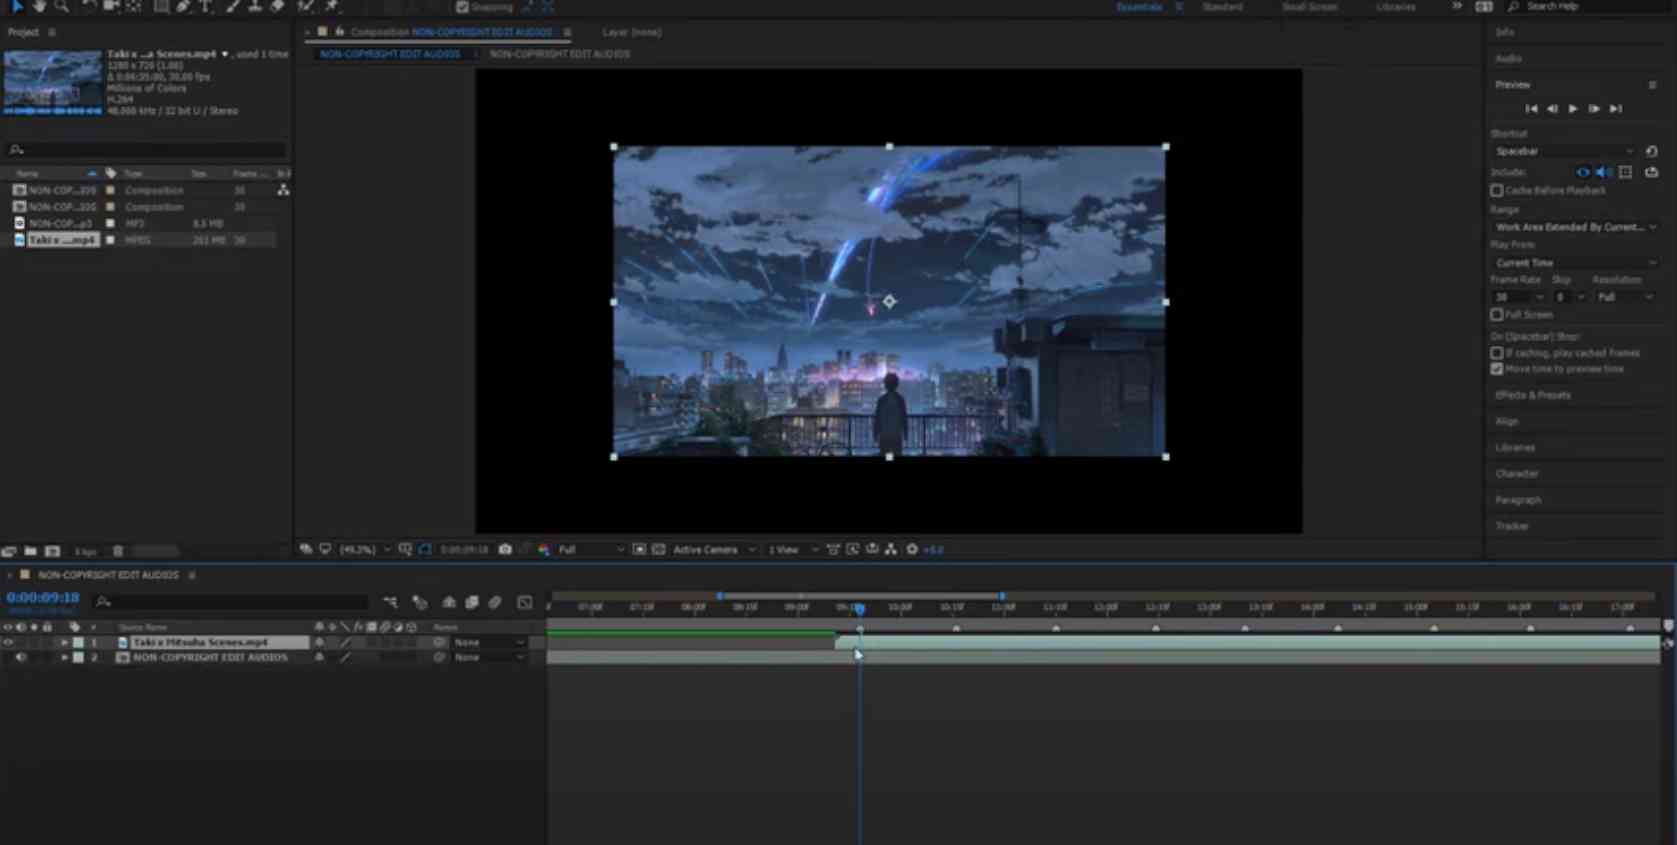The width and height of the screenshot is (1677, 845).
Task: Switch to the Standard workspace
Action: [1222, 6]
